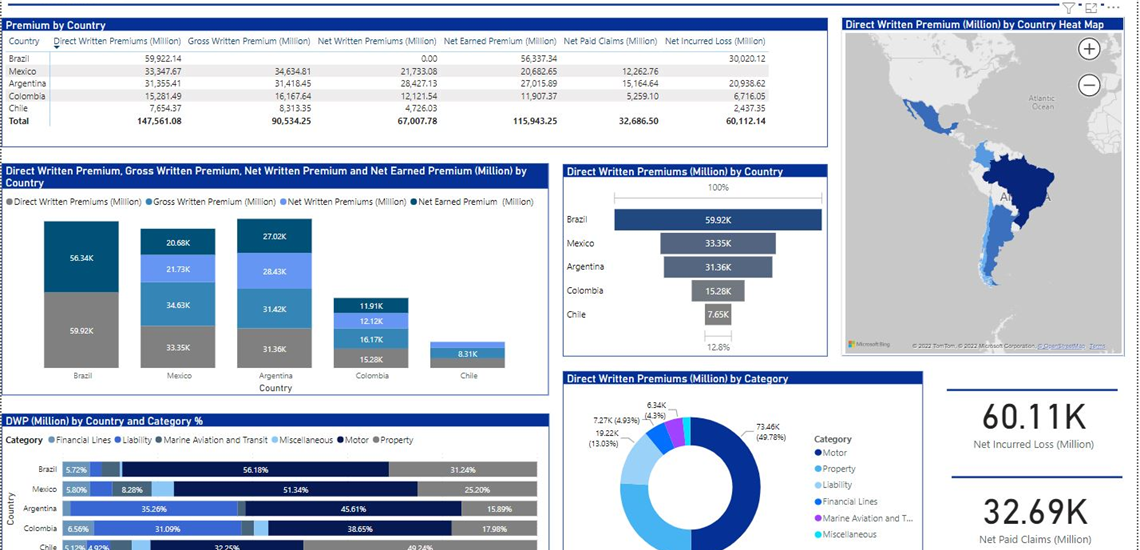The width and height of the screenshot is (1140, 550).
Task: Sort by Net Incurred Loss column header
Action: click(x=715, y=41)
